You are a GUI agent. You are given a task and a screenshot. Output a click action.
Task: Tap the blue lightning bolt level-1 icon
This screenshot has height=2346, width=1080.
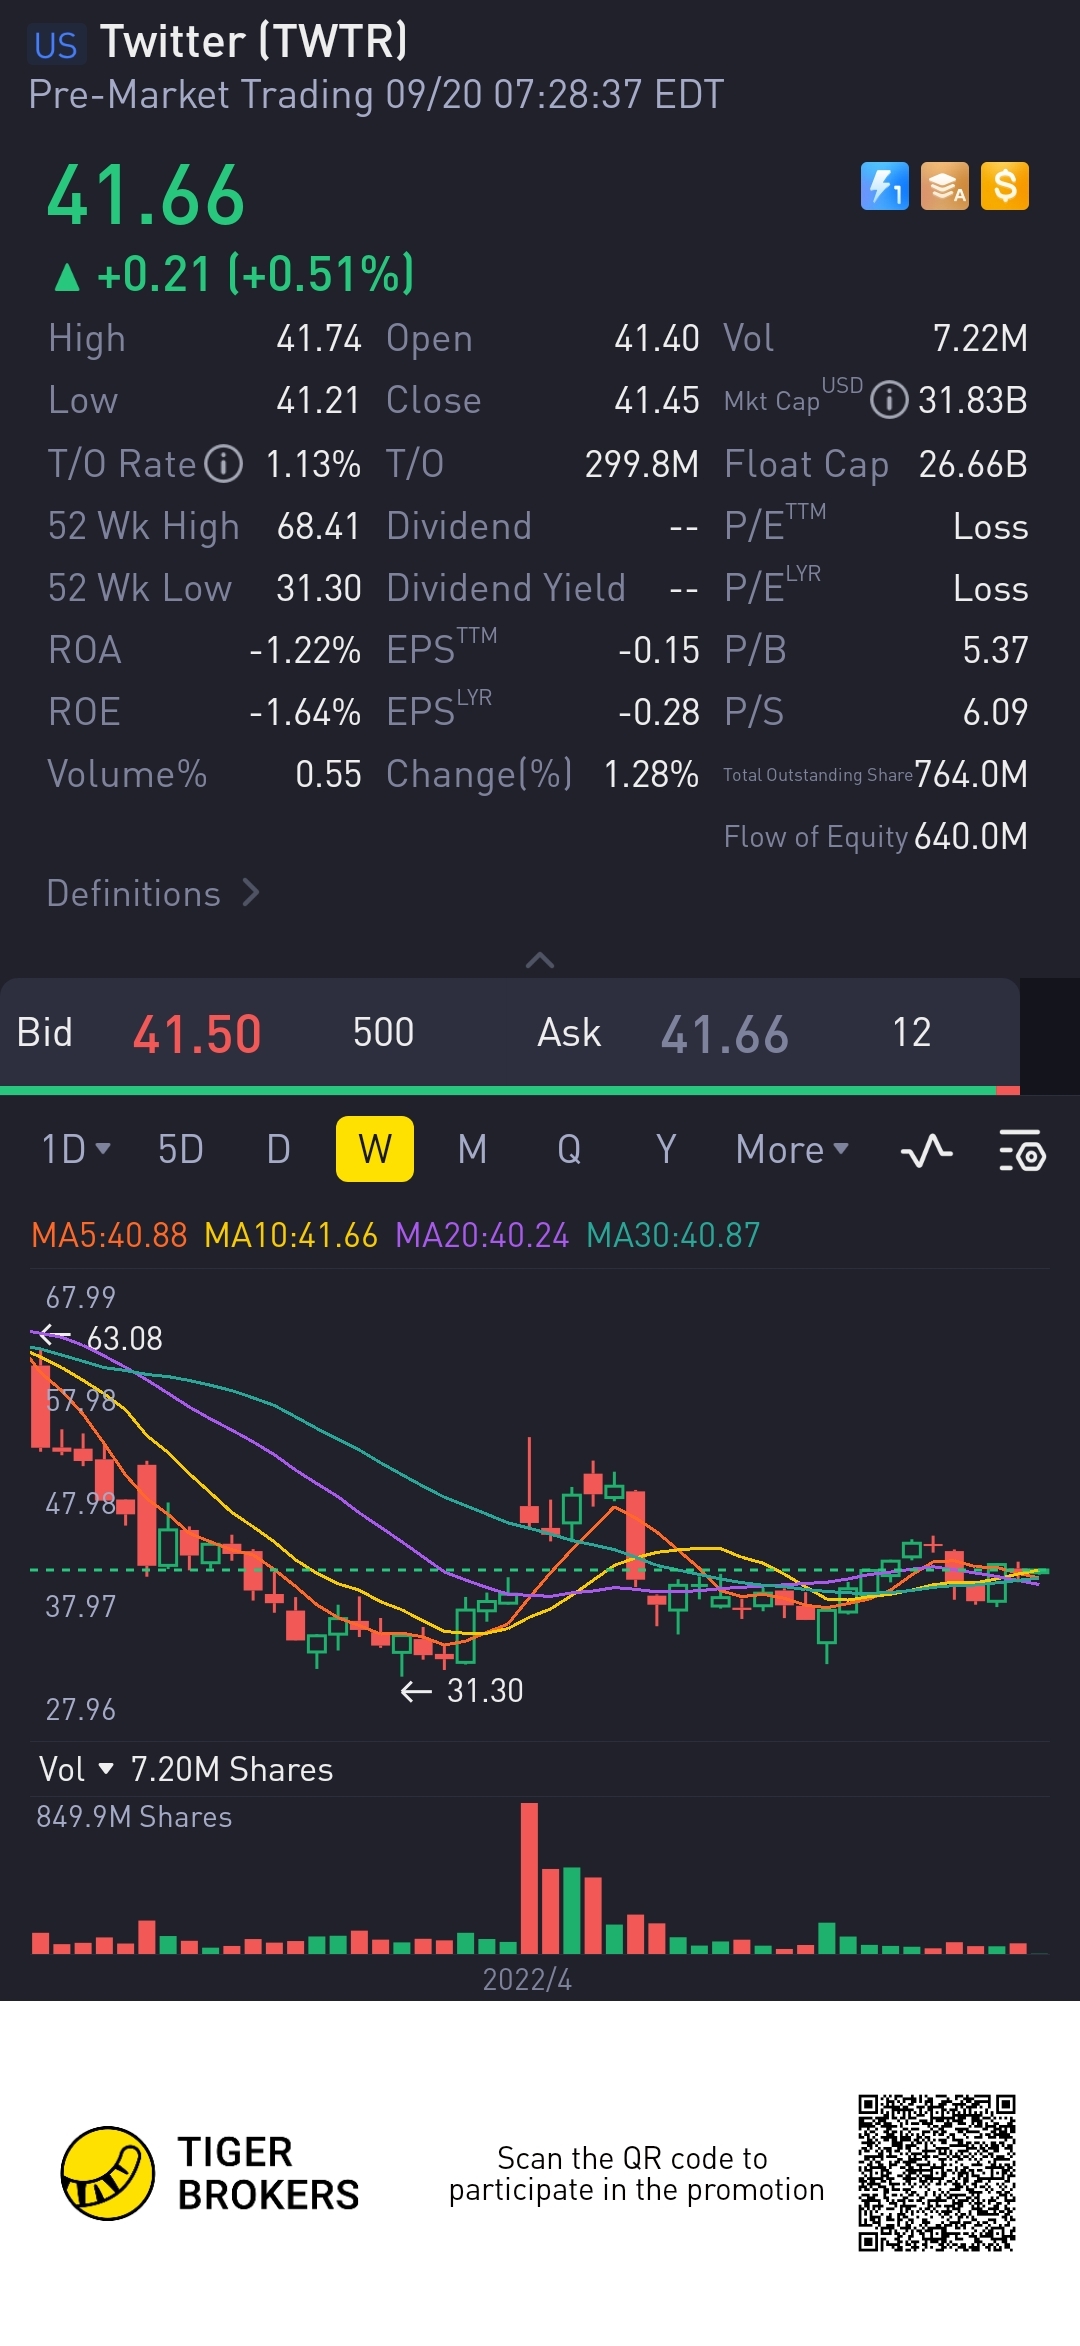pos(885,186)
